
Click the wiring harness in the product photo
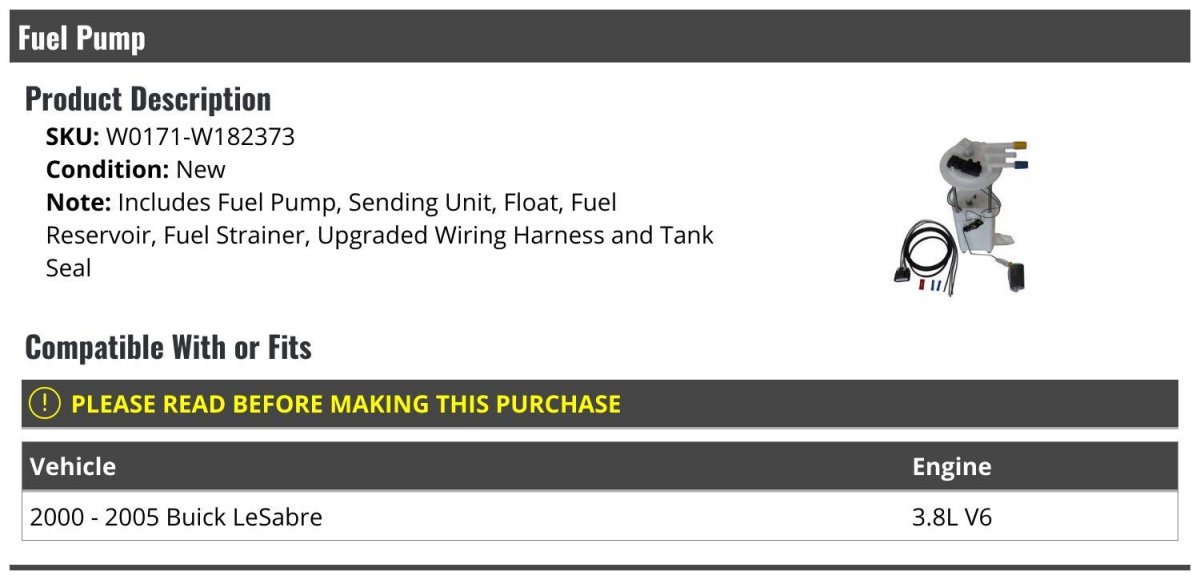922,252
